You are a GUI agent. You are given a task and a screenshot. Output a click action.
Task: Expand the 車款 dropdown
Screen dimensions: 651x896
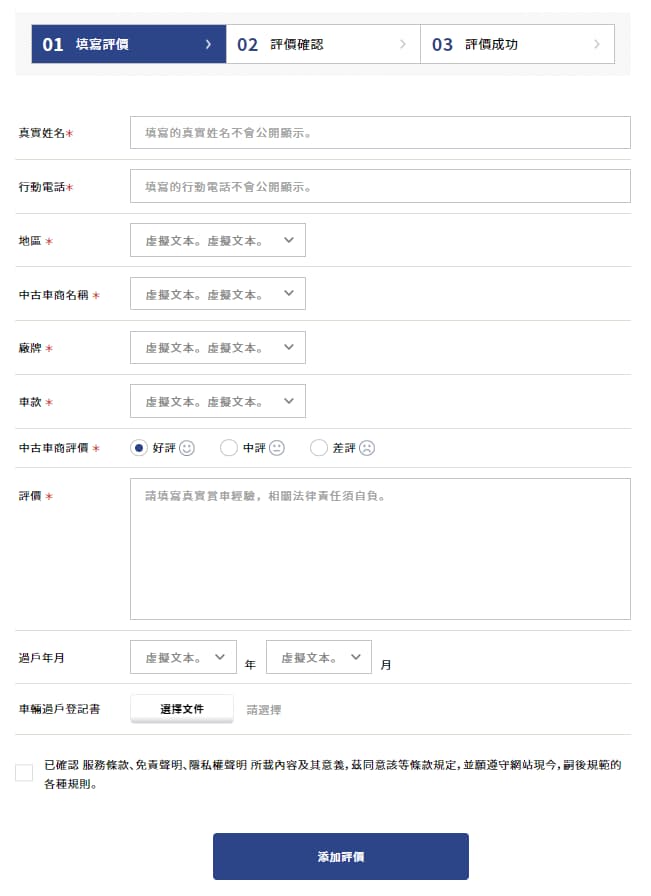[218, 401]
